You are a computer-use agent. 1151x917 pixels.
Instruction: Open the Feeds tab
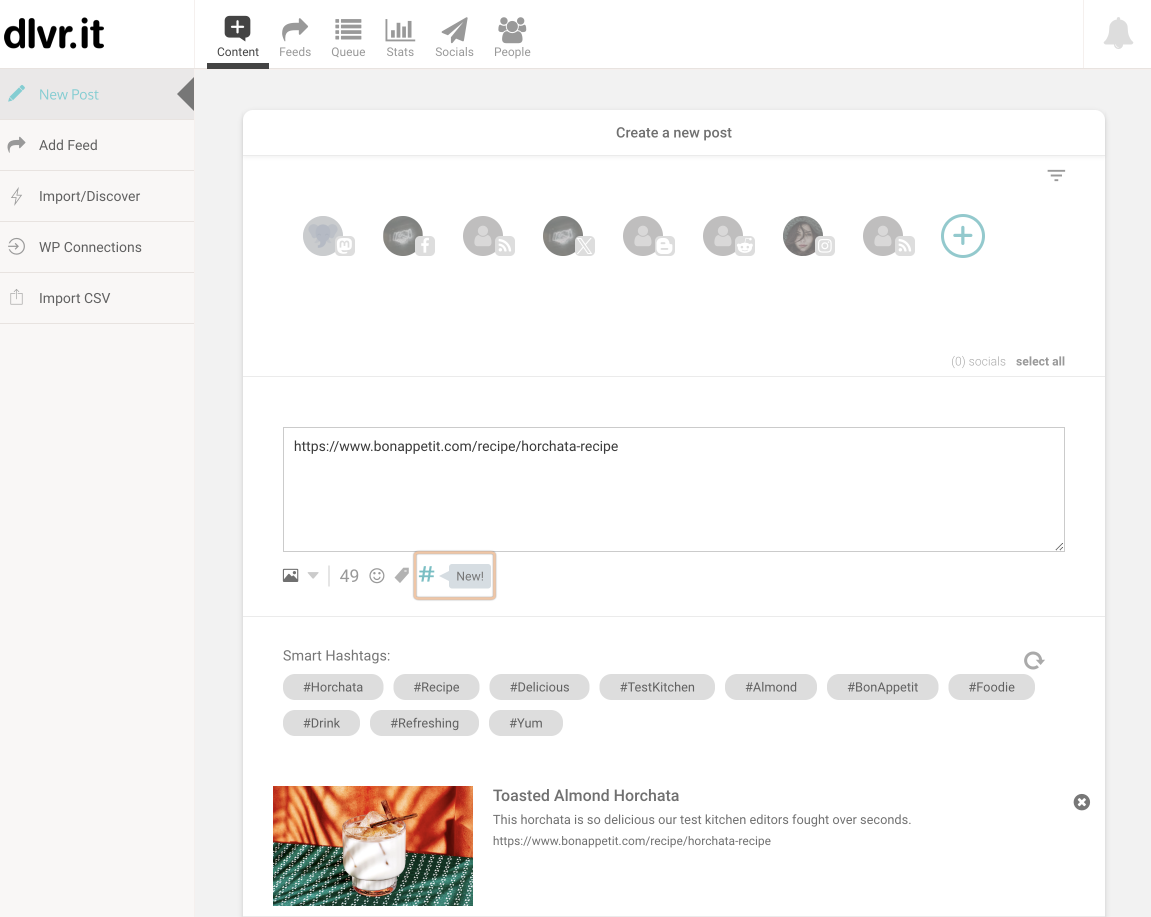tap(294, 37)
